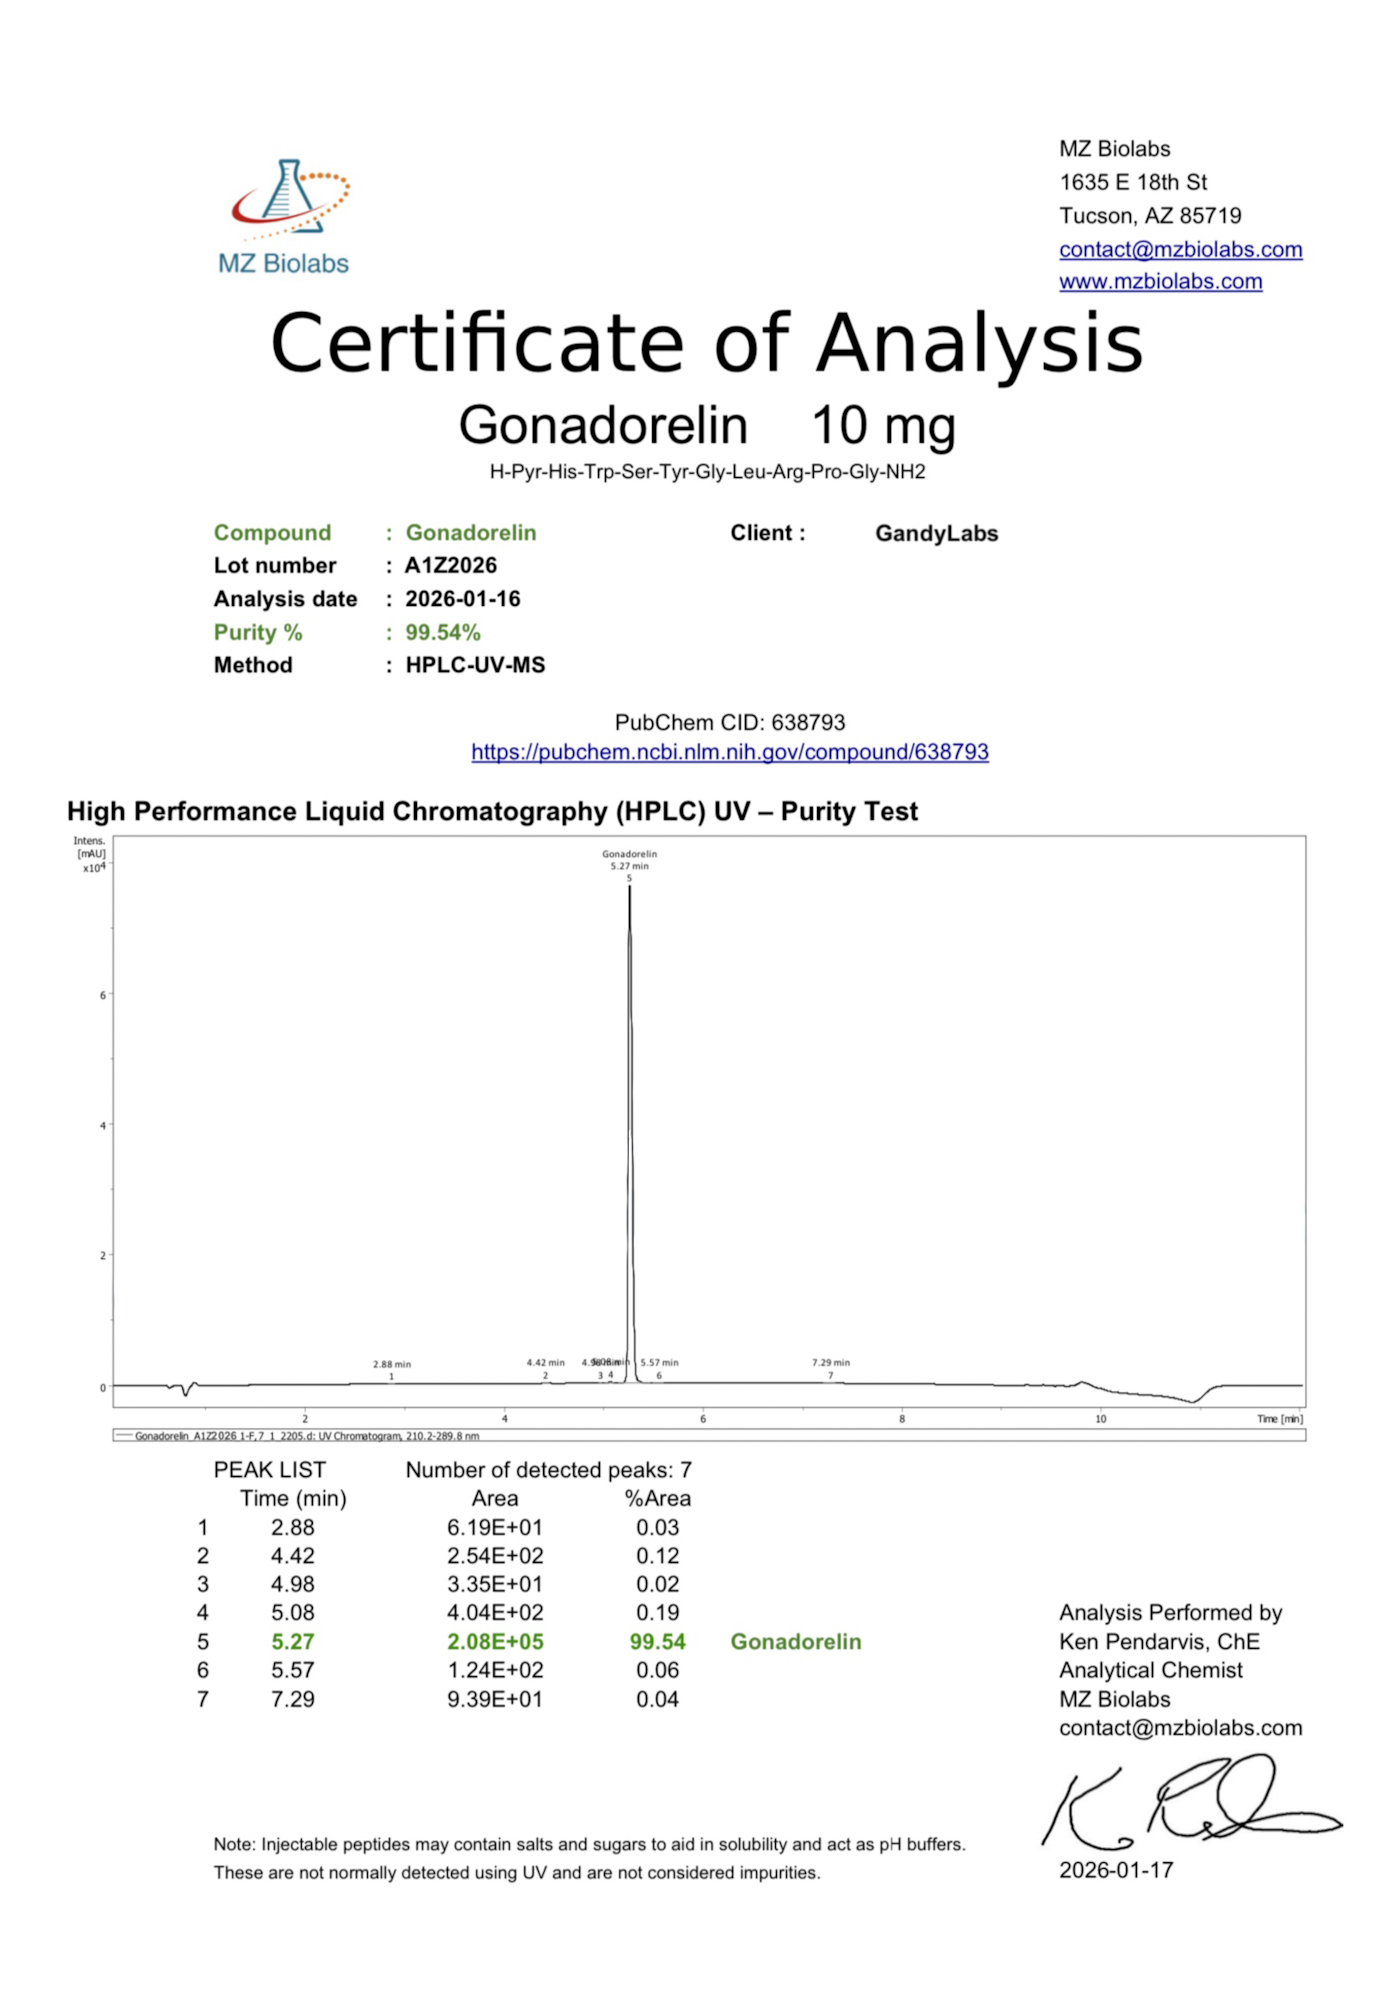Click the PubChem CID: 638793 text
1397x2000 pixels.
(729, 722)
